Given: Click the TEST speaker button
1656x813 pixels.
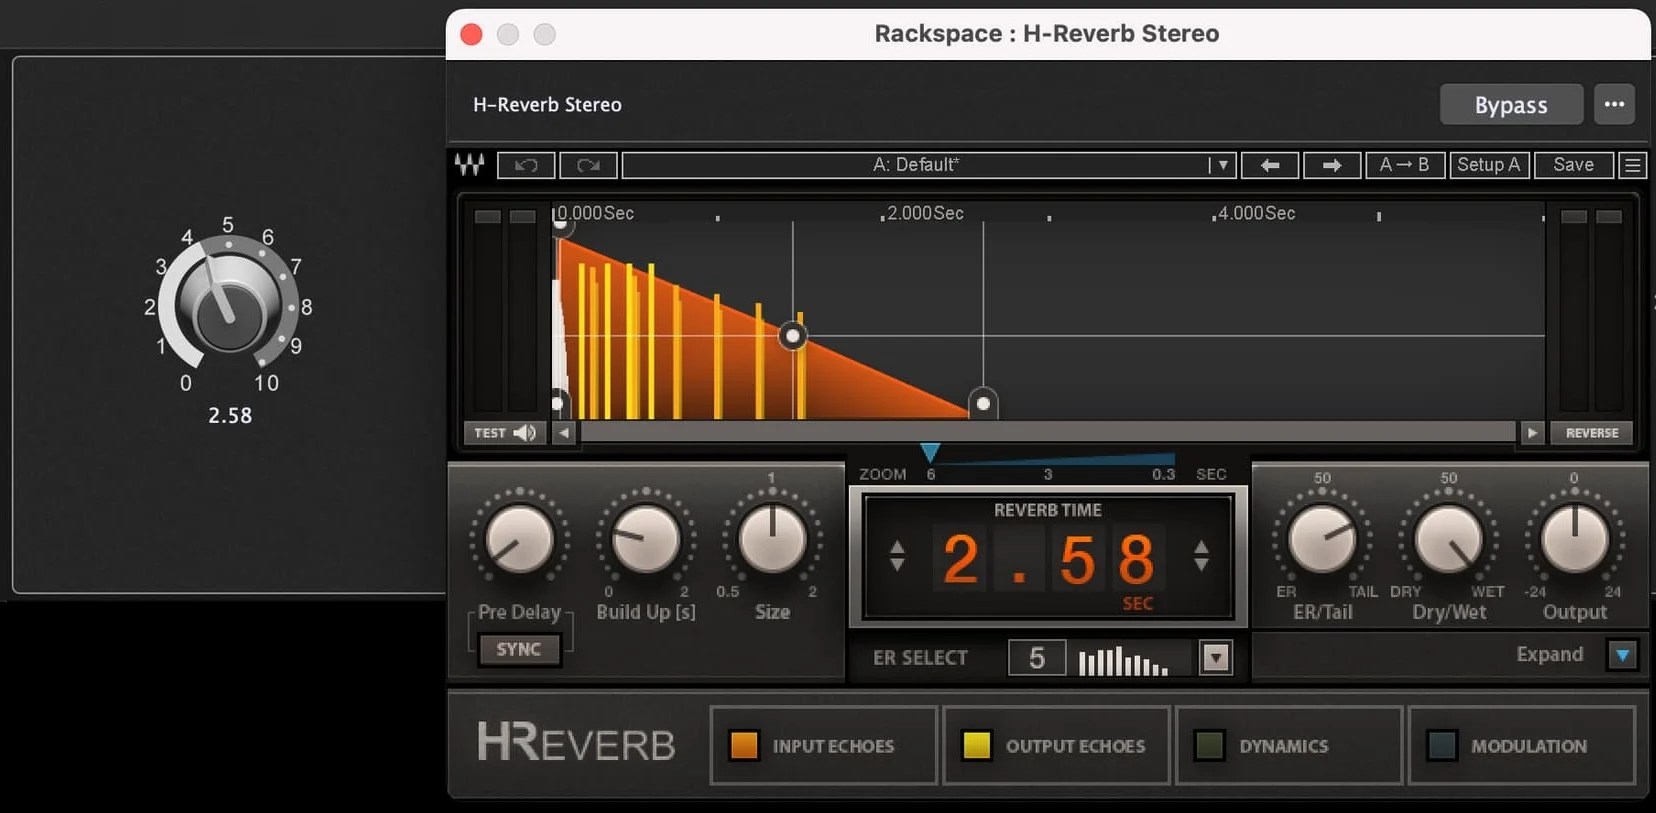Looking at the screenshot, I should click(x=505, y=433).
